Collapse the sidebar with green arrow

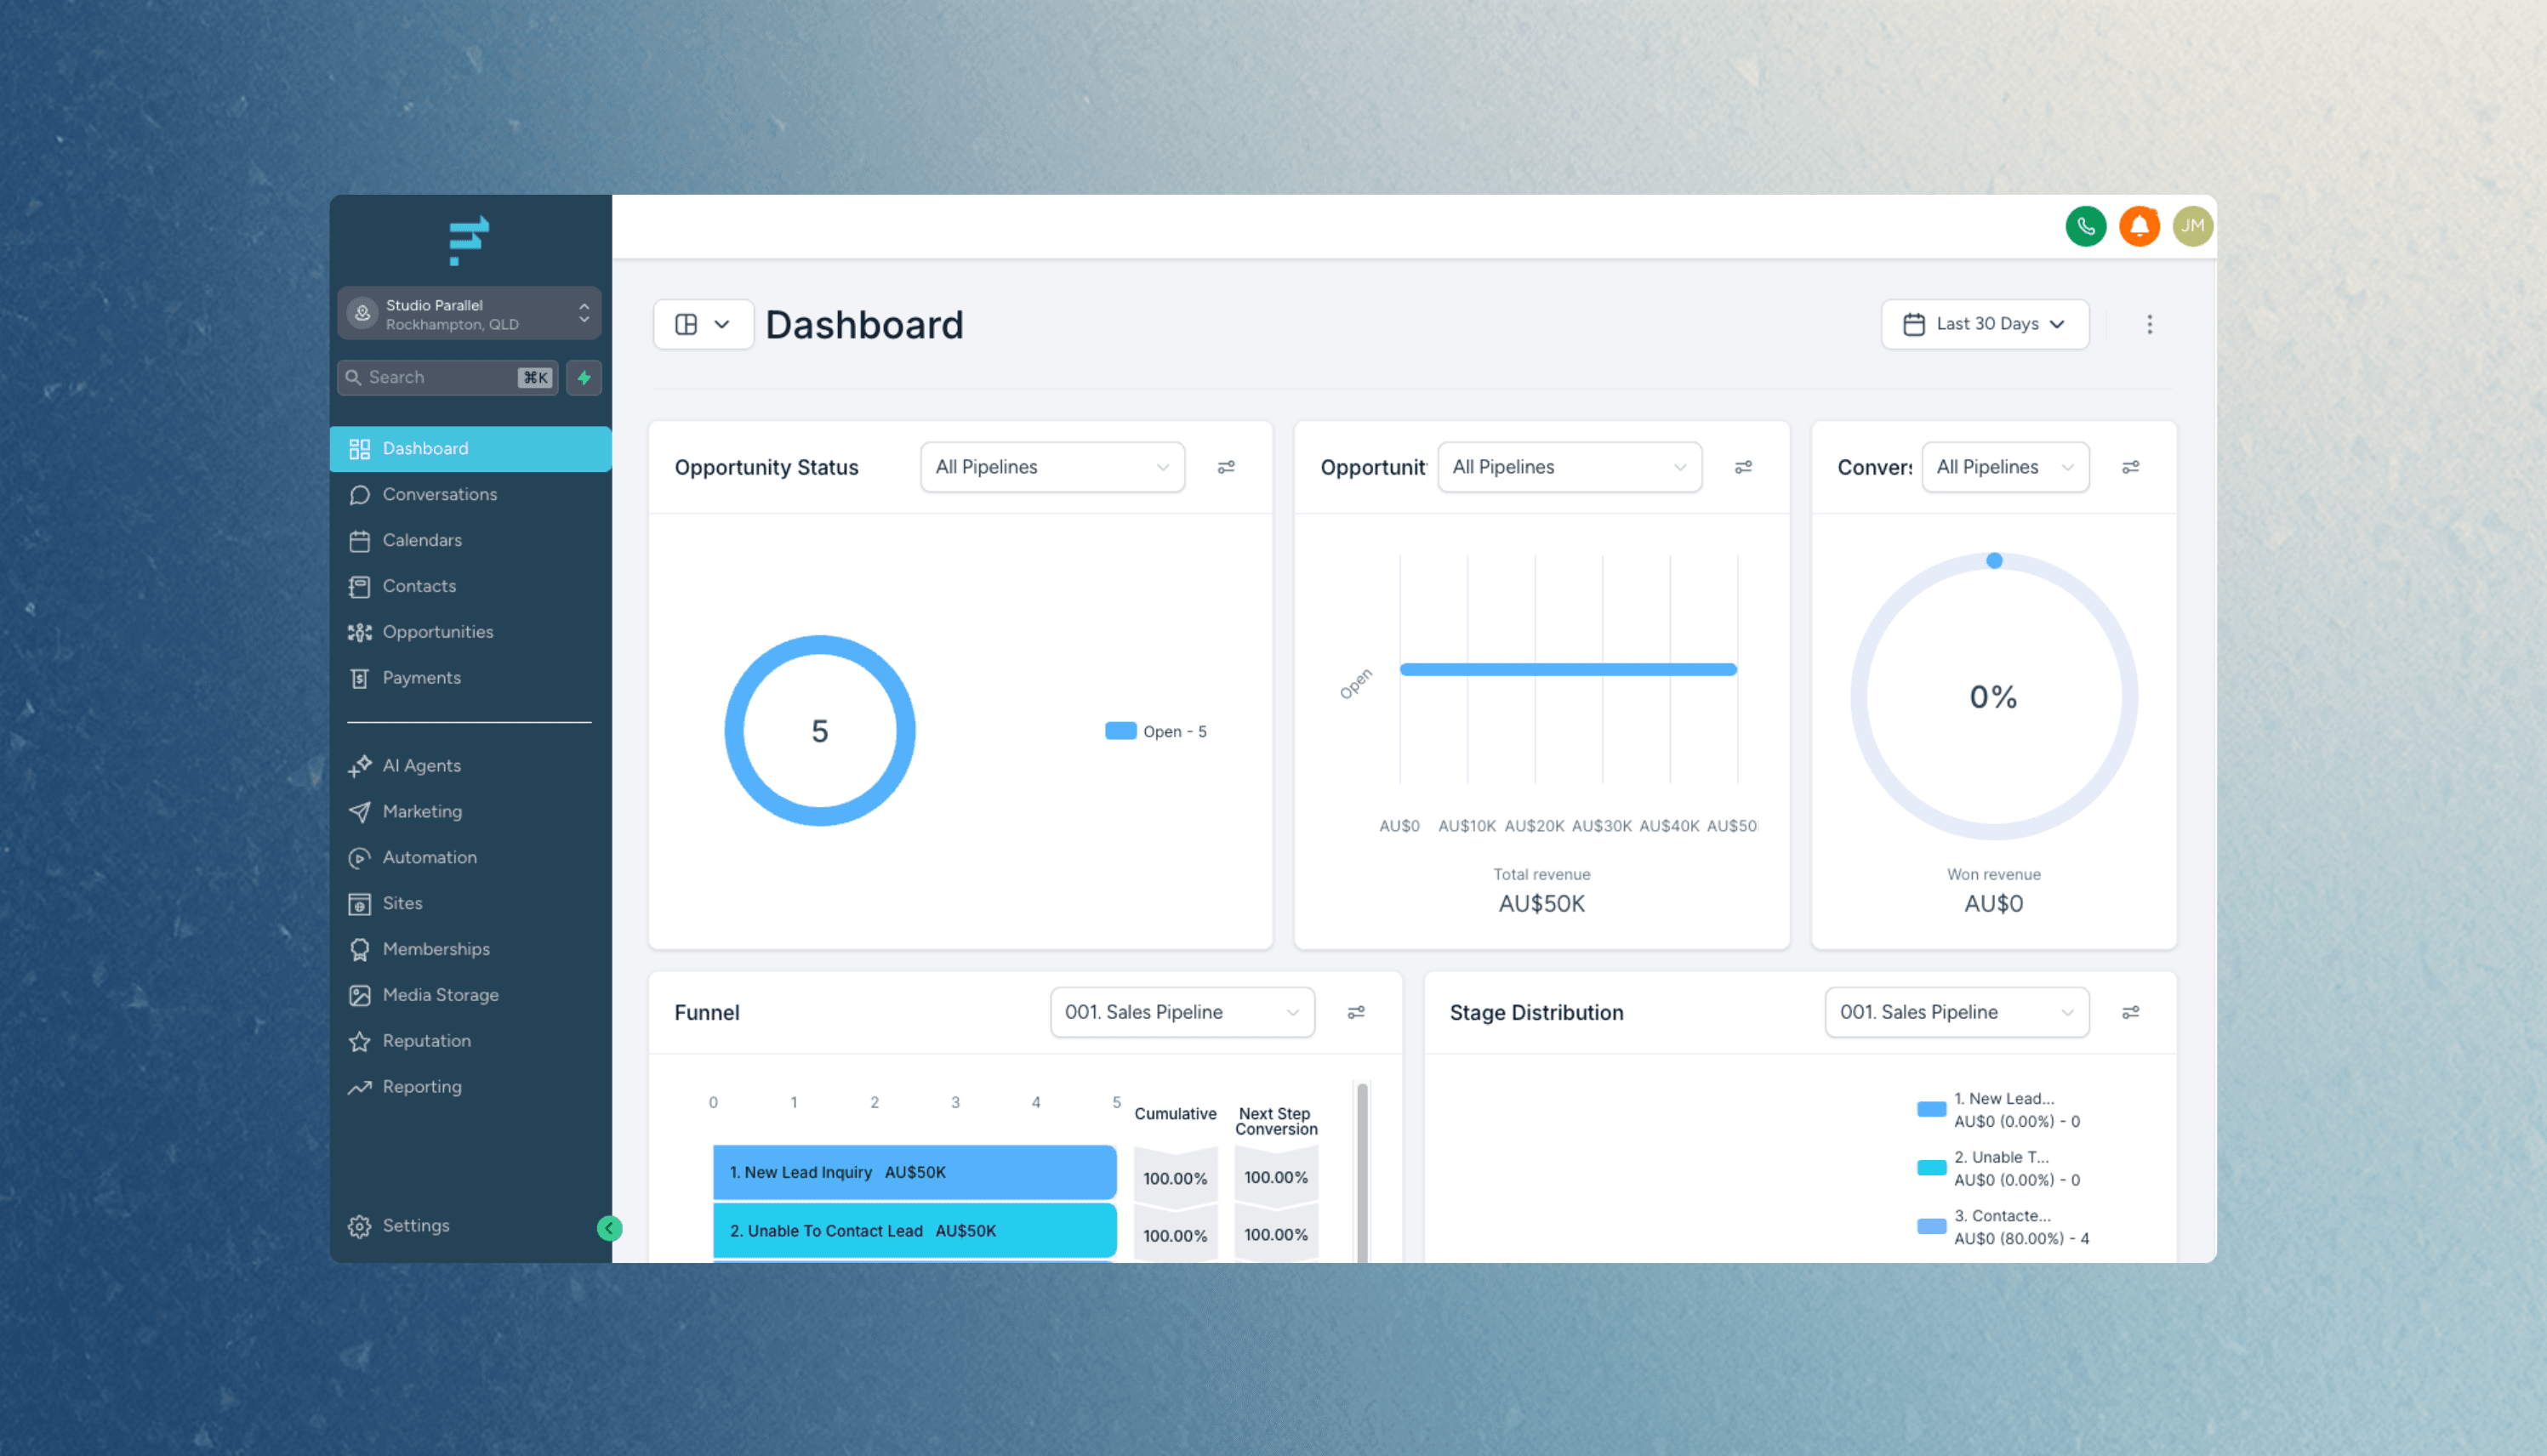tap(609, 1228)
